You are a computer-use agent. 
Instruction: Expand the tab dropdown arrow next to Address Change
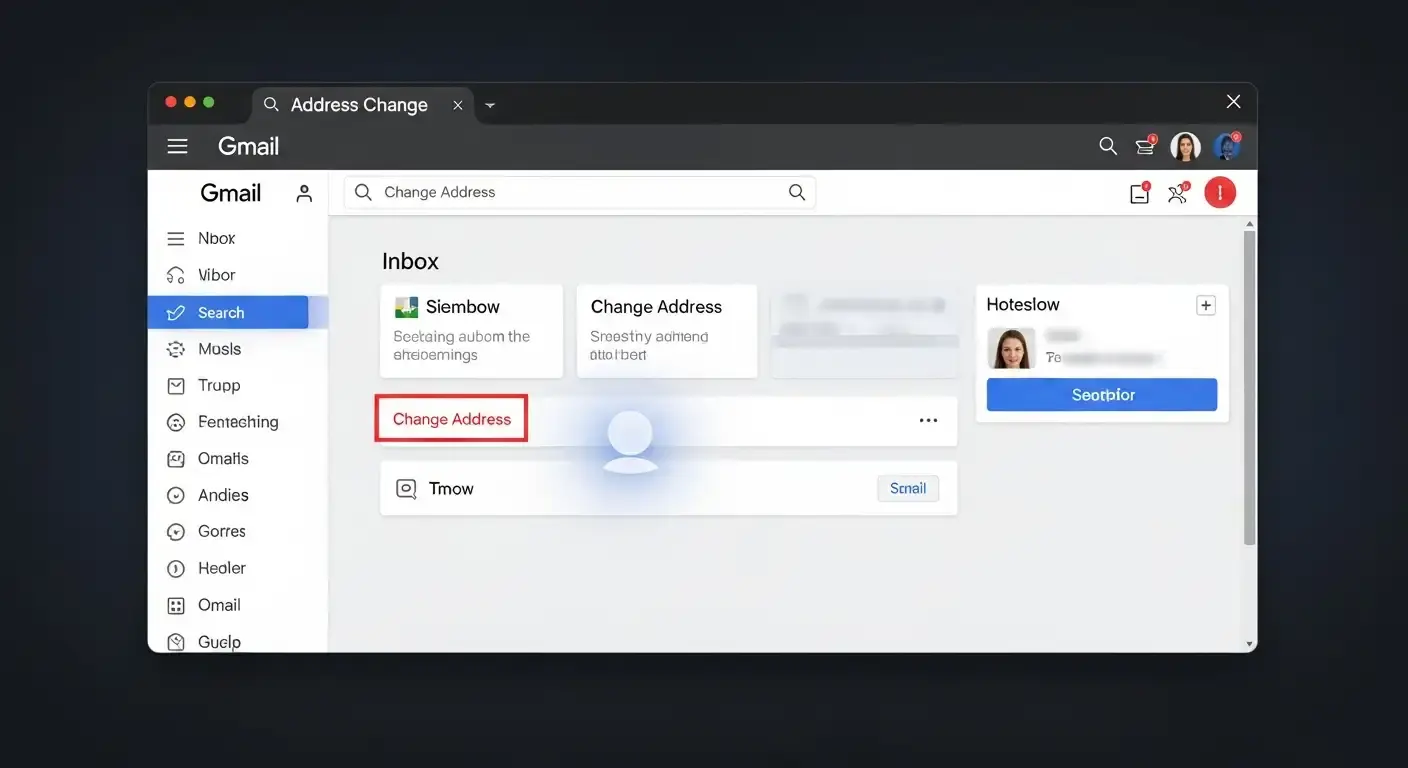coord(489,104)
